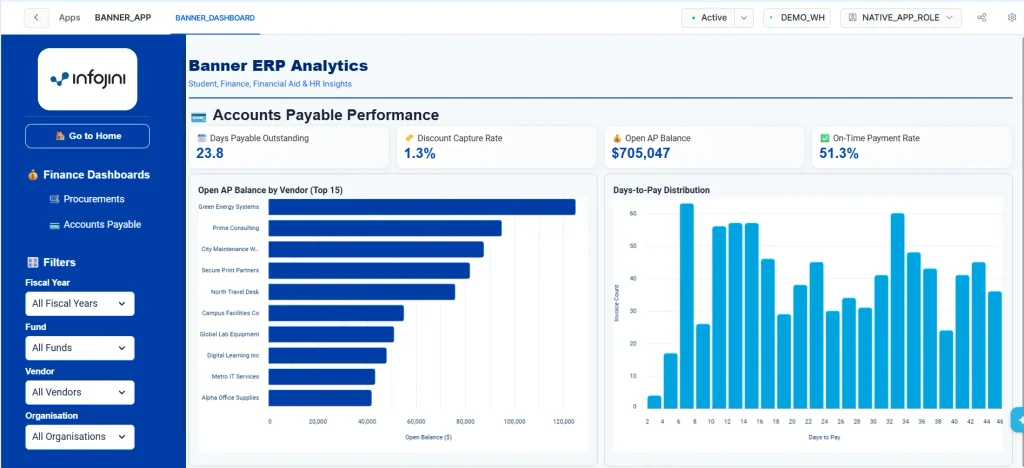Click the Alpha Office Supplies vendor label
This screenshot has height=468, width=1024.
click(231, 398)
